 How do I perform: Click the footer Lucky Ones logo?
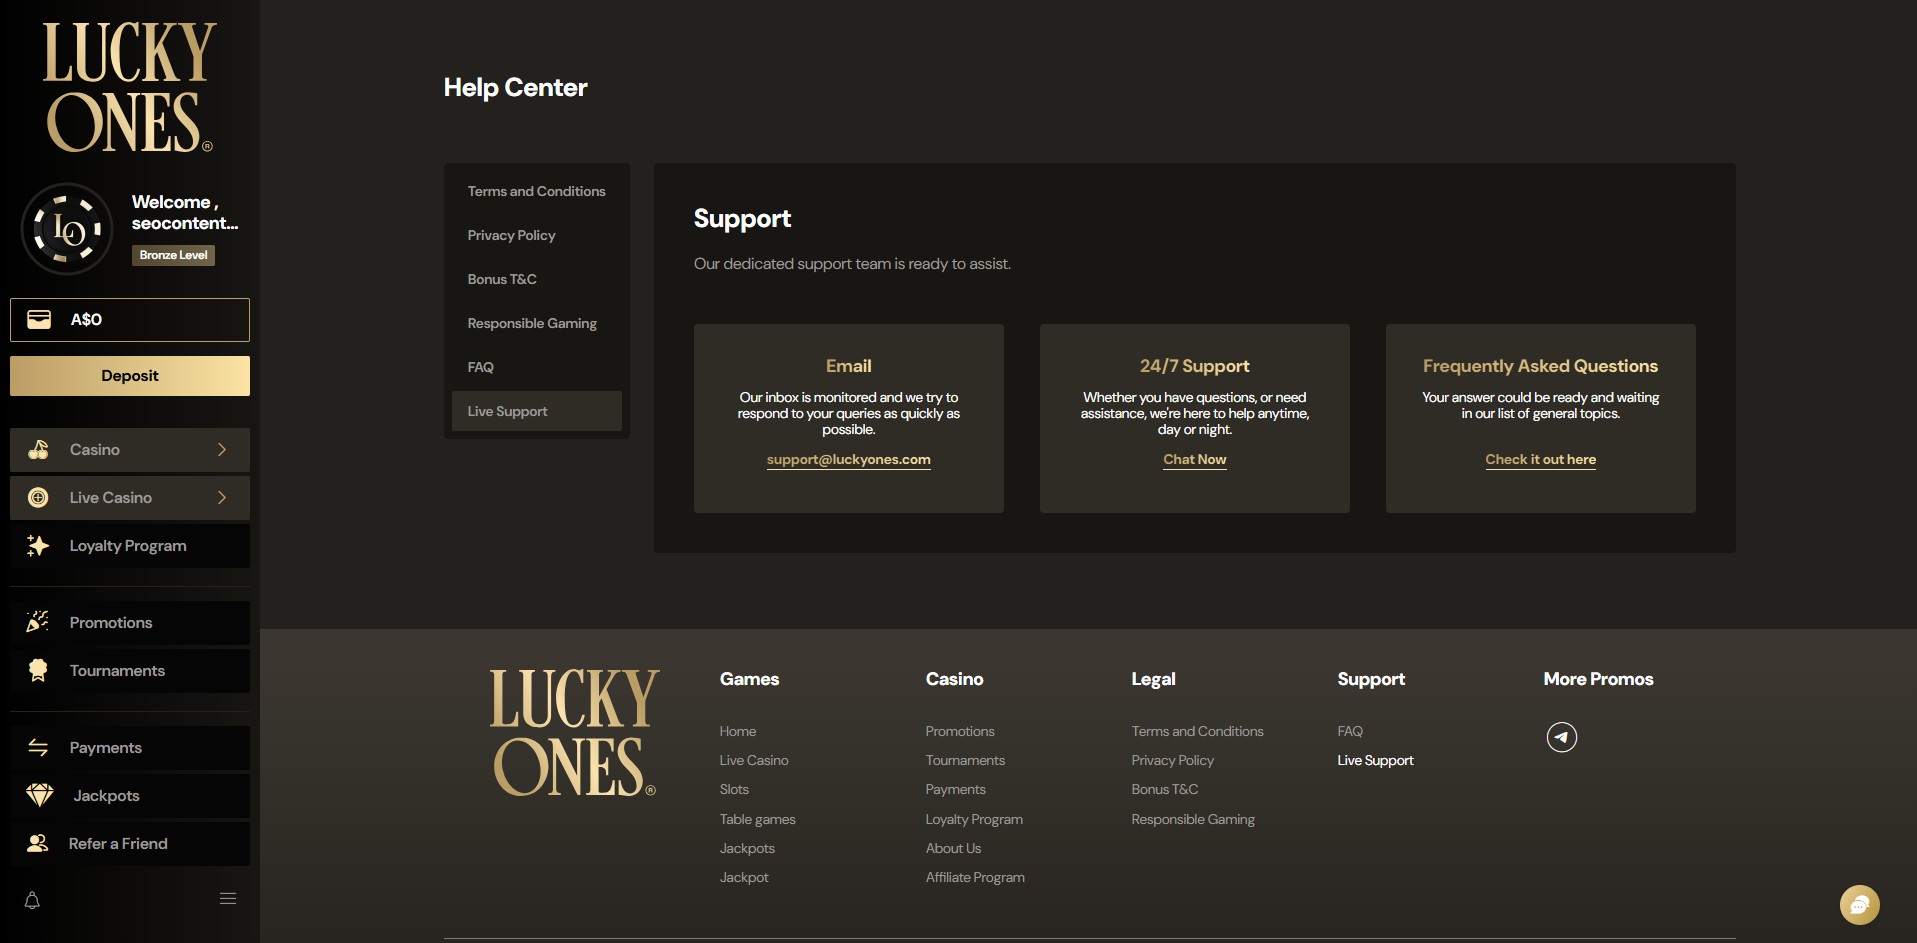point(573,733)
